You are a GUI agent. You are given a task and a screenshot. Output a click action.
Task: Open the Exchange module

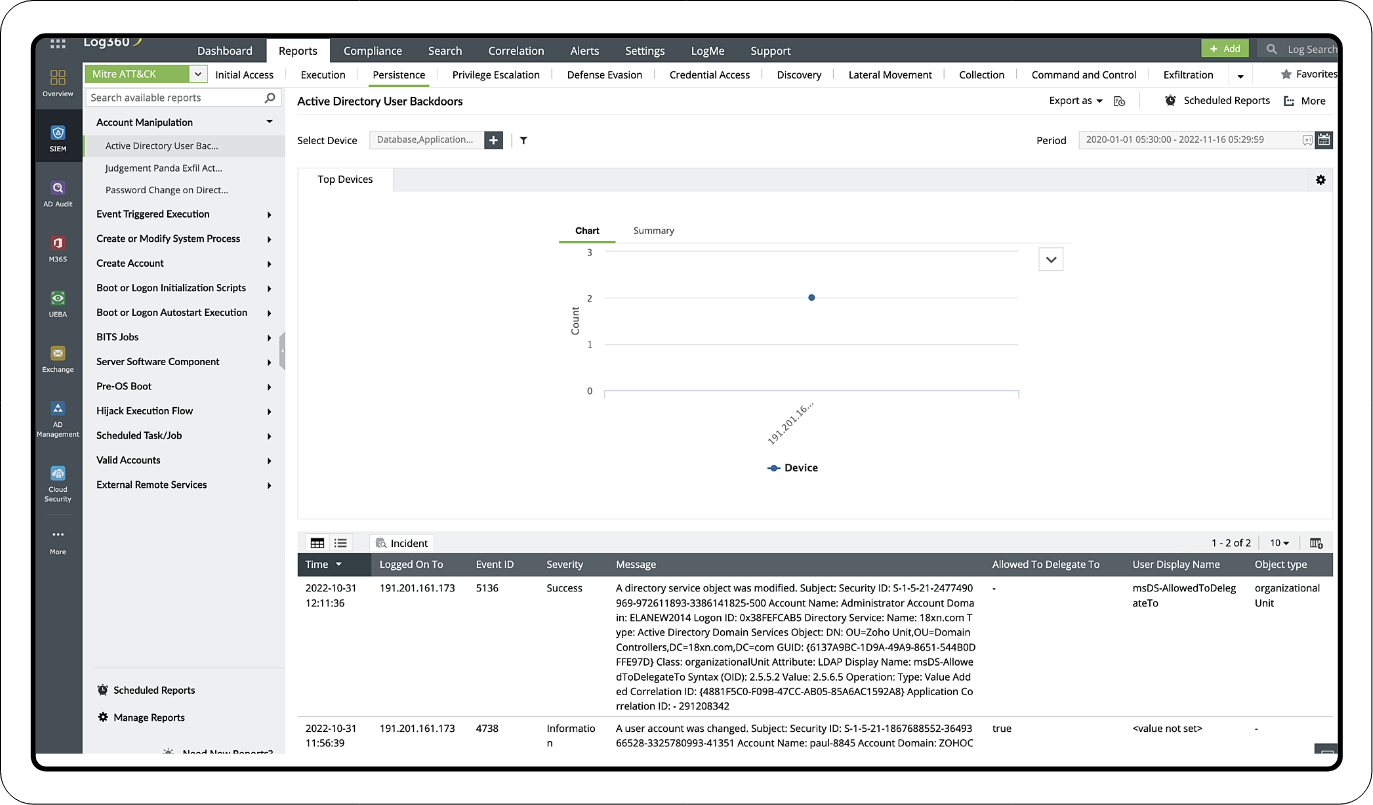pos(58,359)
